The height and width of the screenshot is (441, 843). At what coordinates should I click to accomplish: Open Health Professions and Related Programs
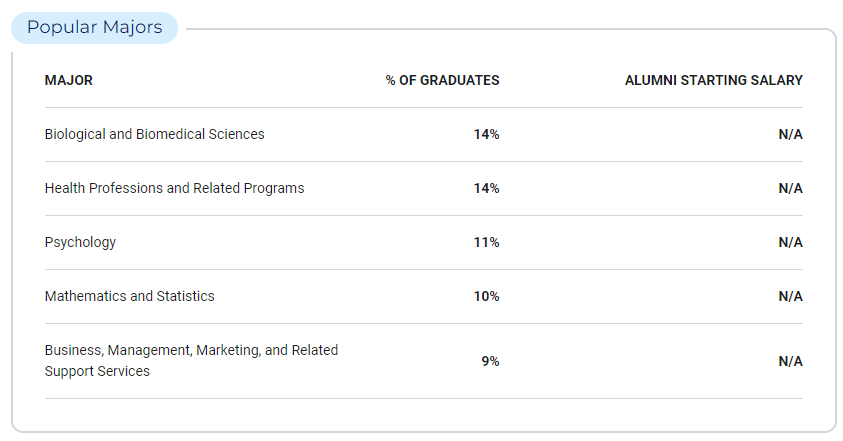[x=174, y=188]
